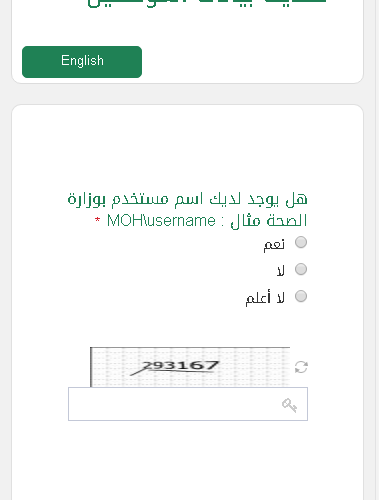Refresh the captcha image

[301, 367]
